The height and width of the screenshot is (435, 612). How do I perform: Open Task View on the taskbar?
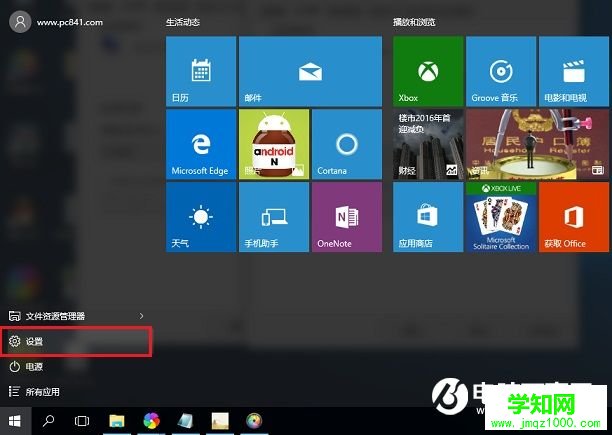(x=82, y=421)
